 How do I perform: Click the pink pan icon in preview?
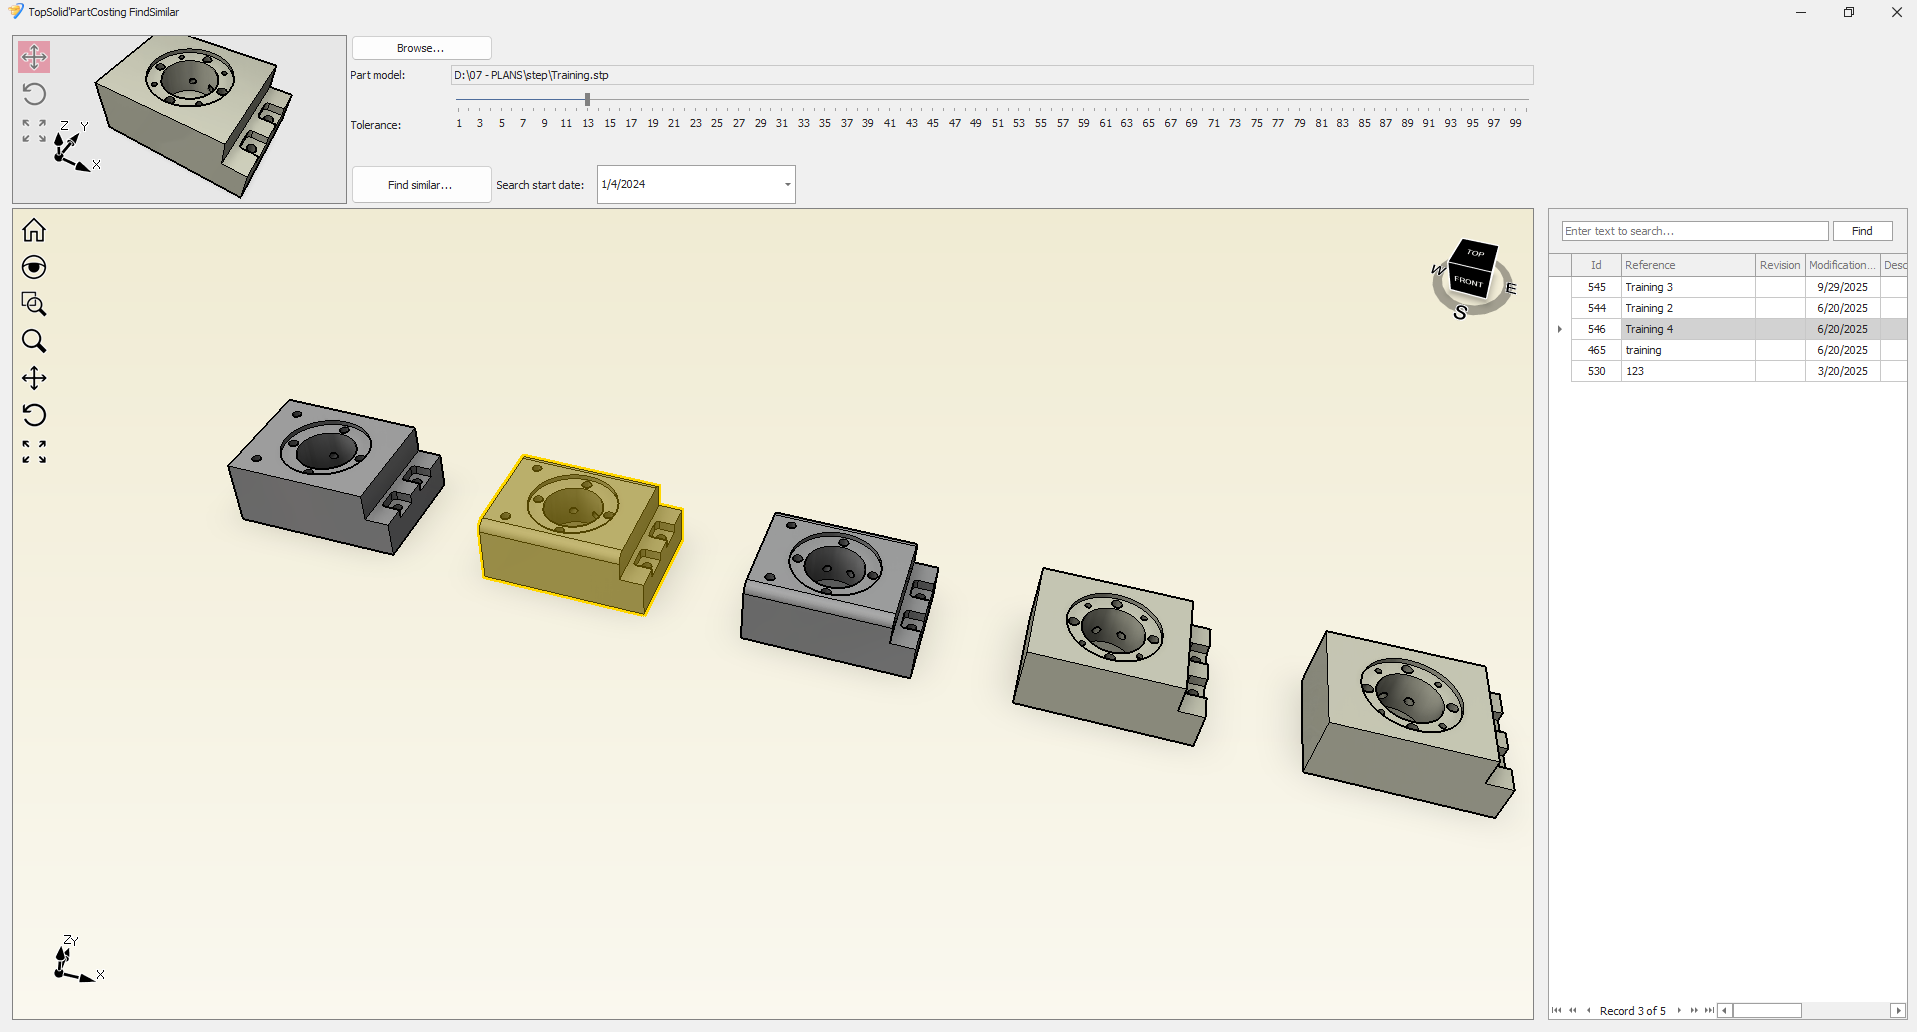click(x=34, y=57)
